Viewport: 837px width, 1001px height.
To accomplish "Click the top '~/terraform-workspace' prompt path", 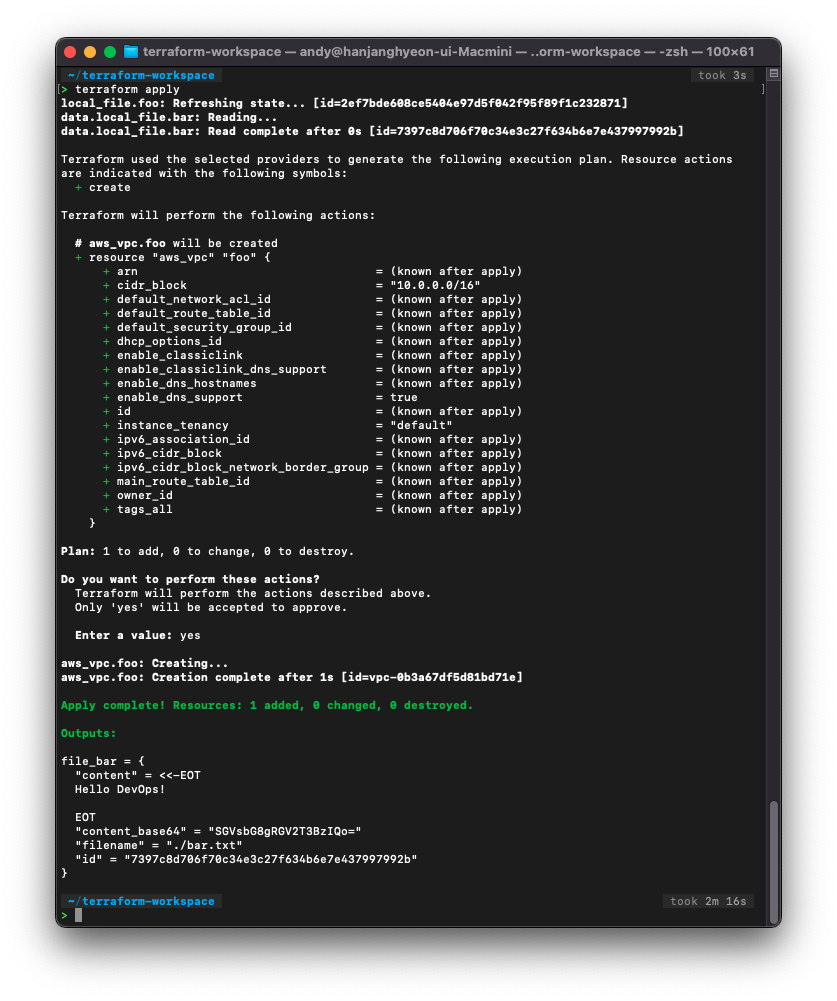I will [x=141, y=75].
